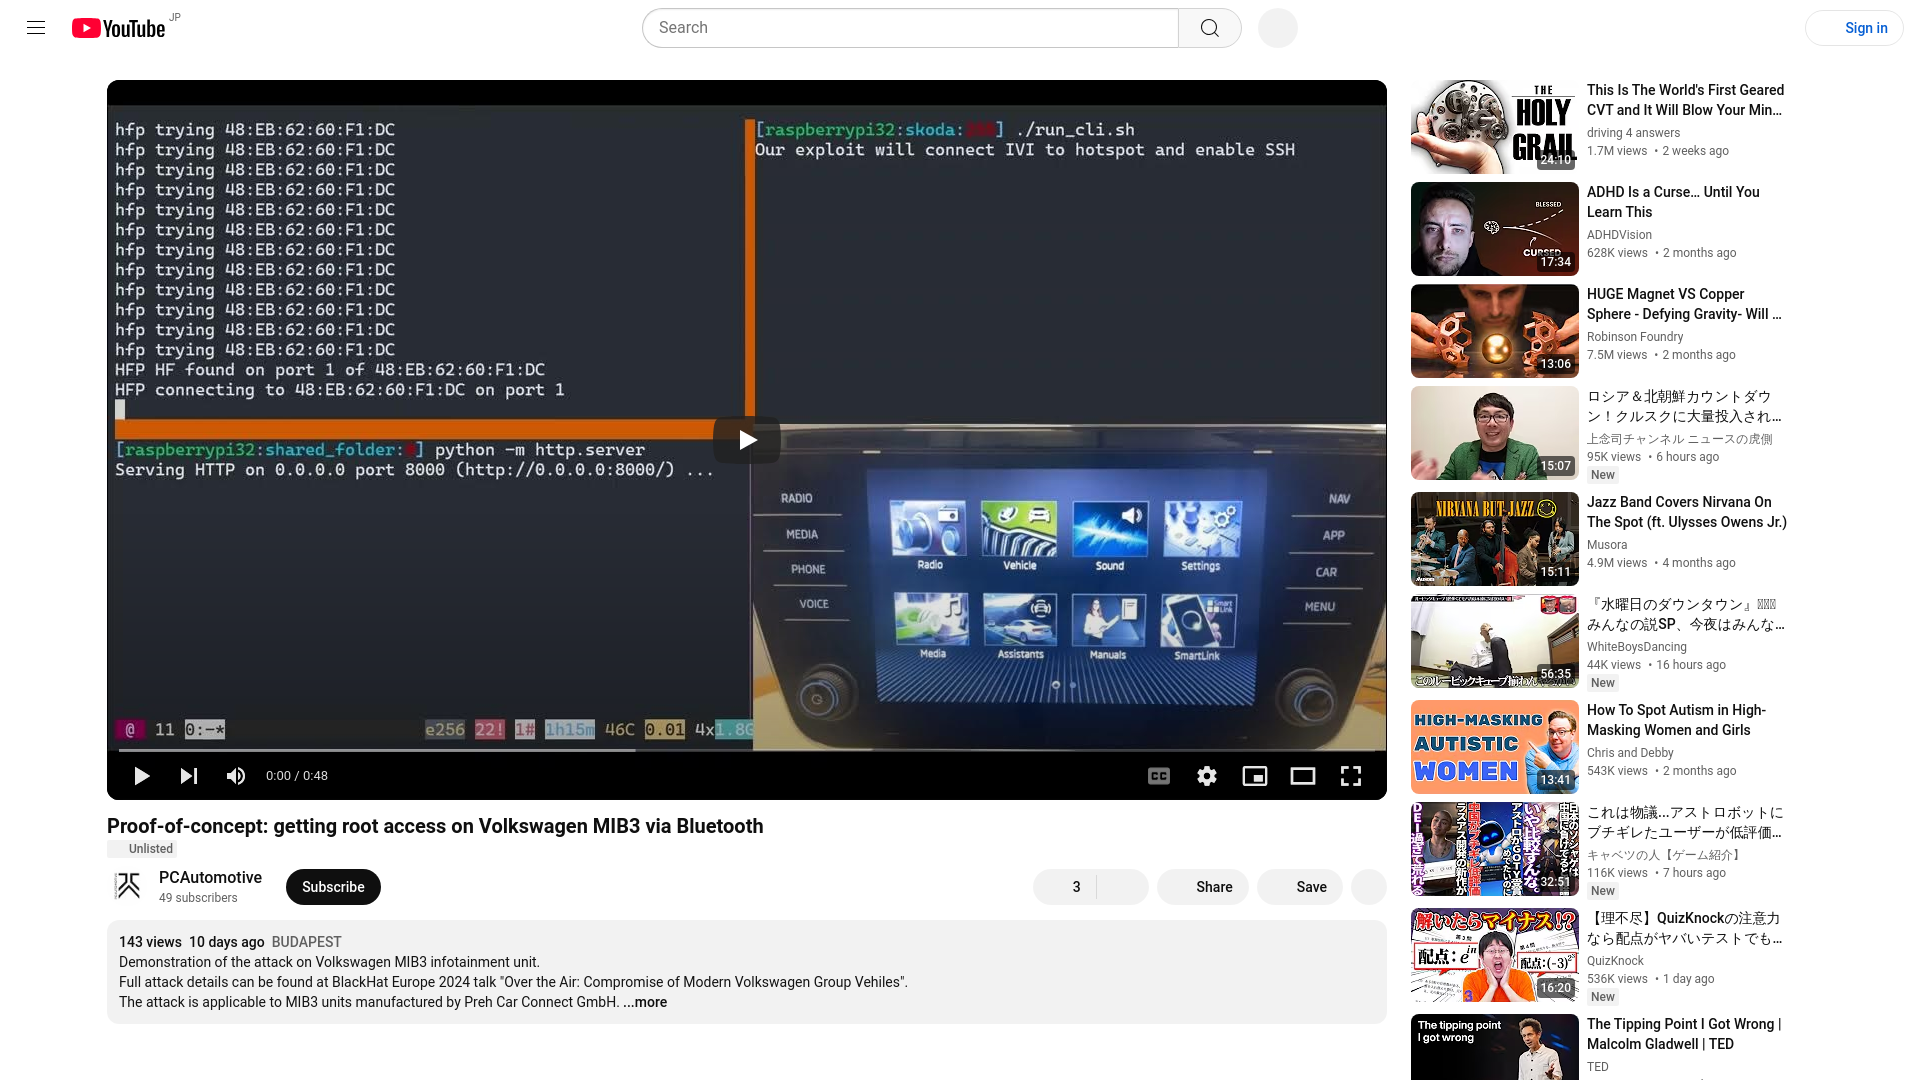The image size is (1920, 1080).
Task: Subscribe to PCAutomotive
Action: click(x=333, y=887)
